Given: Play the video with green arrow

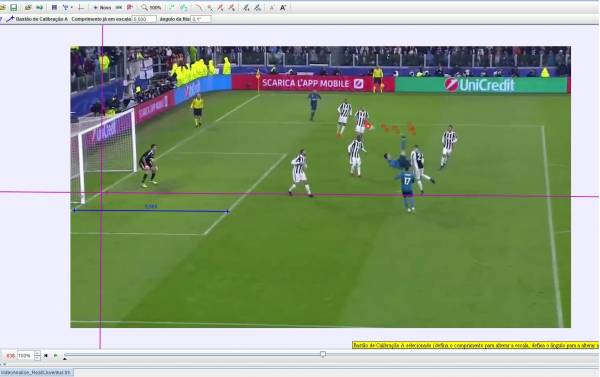Looking at the screenshot, I should coord(56,356).
